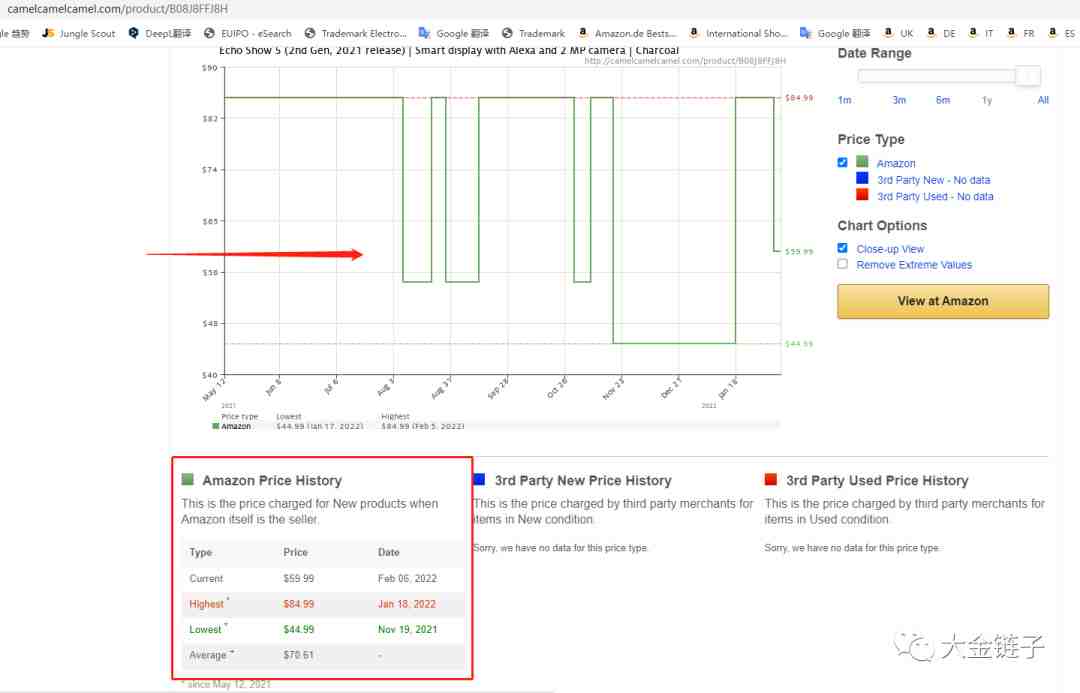This screenshot has height=693, width=1080.
Task: Open the Amazon UK bookmark
Action: [x=898, y=33]
